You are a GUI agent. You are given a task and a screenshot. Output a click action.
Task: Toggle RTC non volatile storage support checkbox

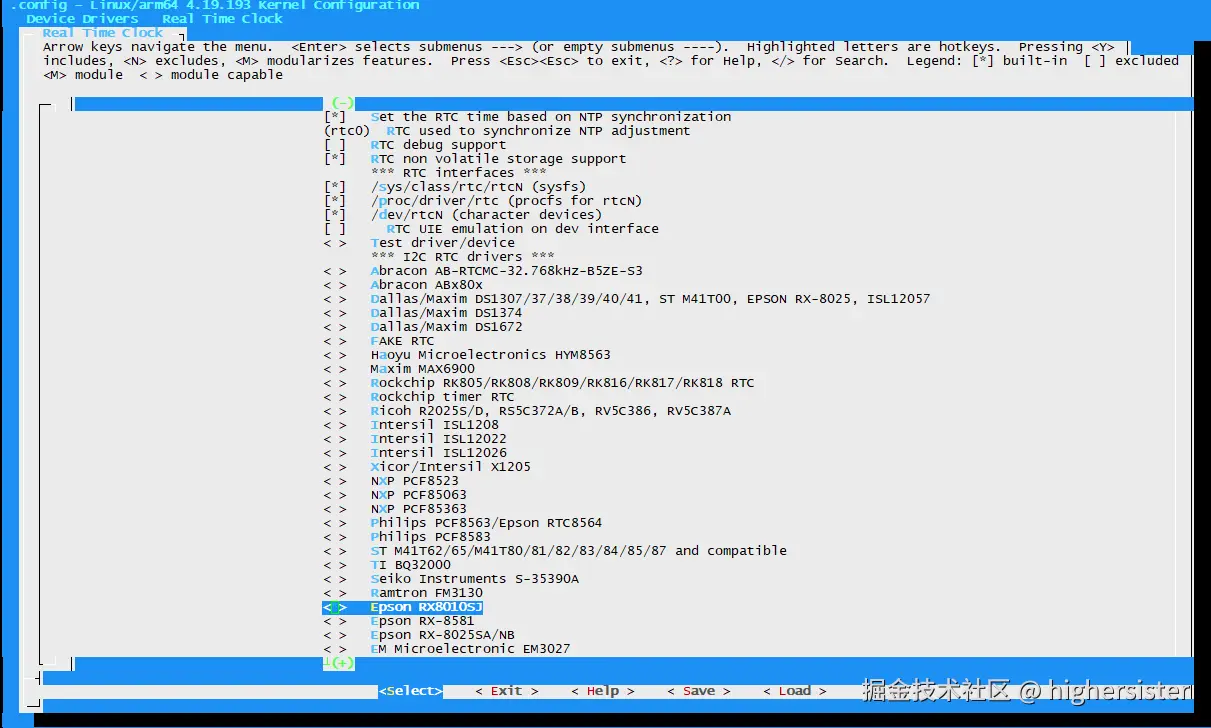[x=335, y=159]
